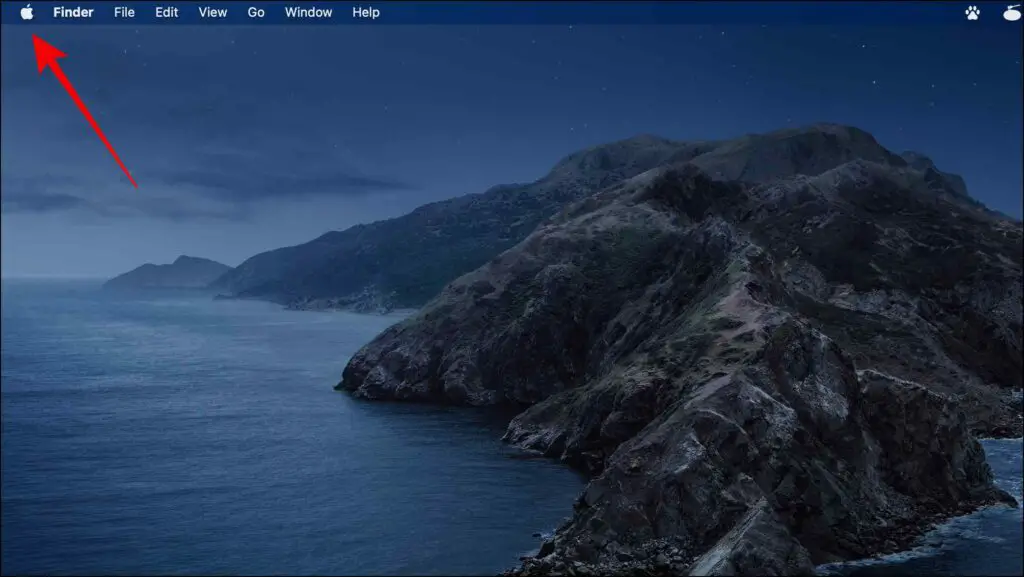Open the Go menu
This screenshot has width=1024, height=577.
[256, 12]
